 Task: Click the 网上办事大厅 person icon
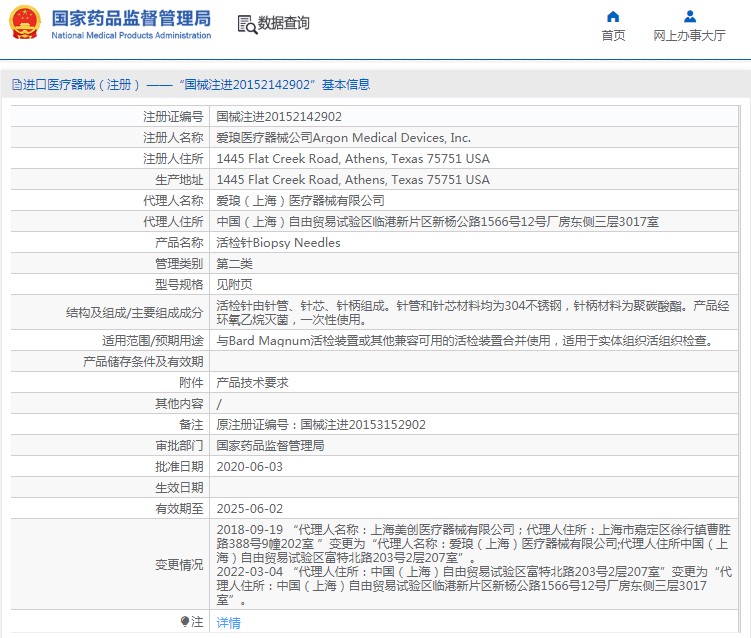pos(689,16)
